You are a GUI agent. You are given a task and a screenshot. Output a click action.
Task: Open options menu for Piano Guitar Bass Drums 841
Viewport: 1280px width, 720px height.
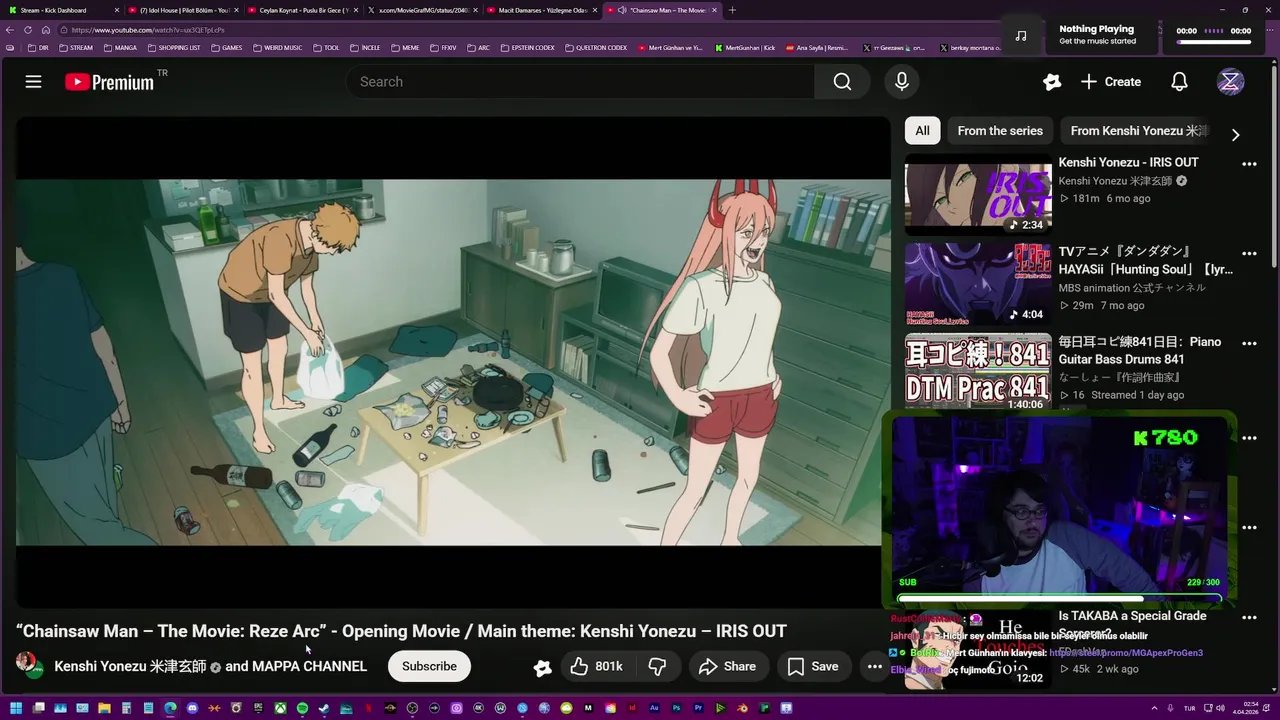click(1249, 344)
